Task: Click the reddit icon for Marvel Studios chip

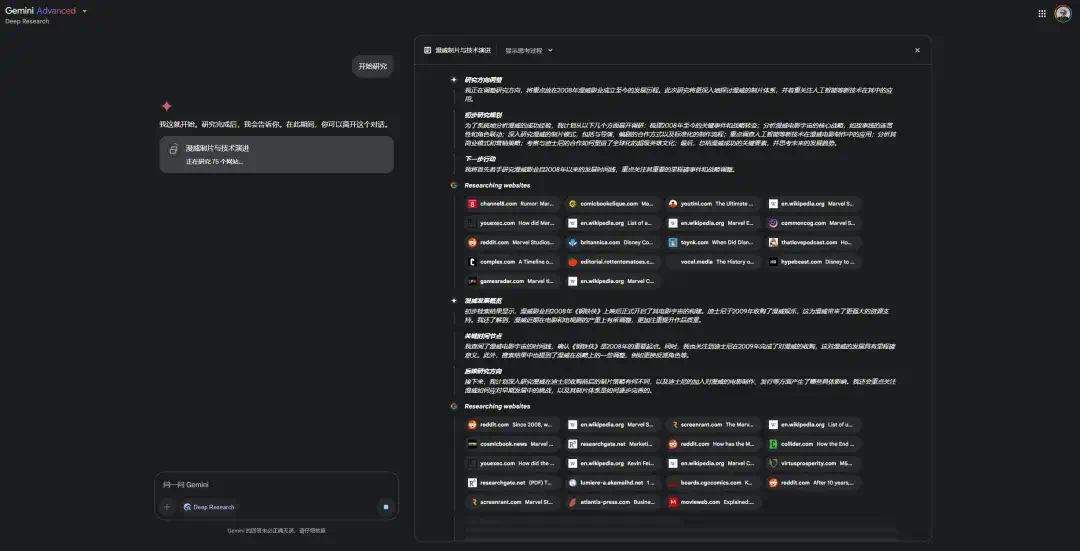Action: [472, 242]
